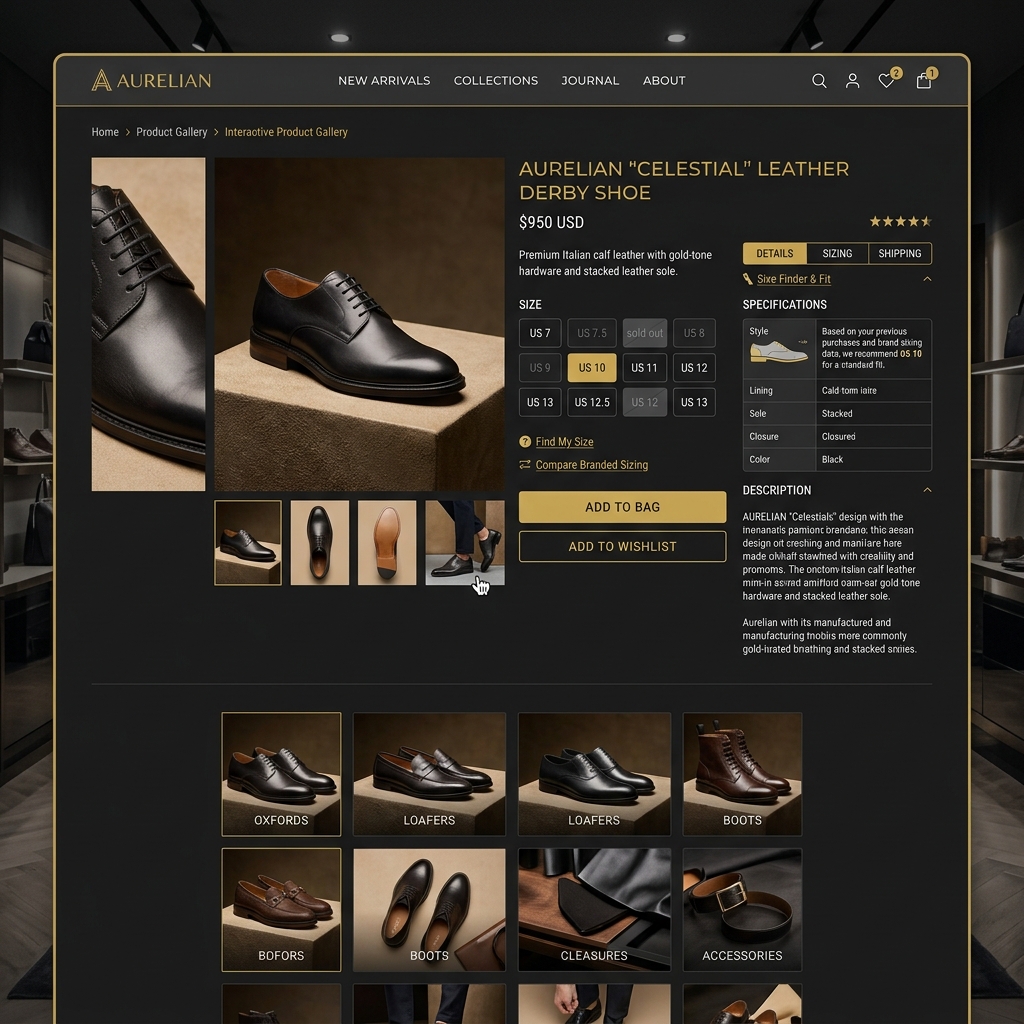This screenshot has width=1024, height=1024.
Task: Select the on-foot walking thumbnail
Action: tap(465, 543)
